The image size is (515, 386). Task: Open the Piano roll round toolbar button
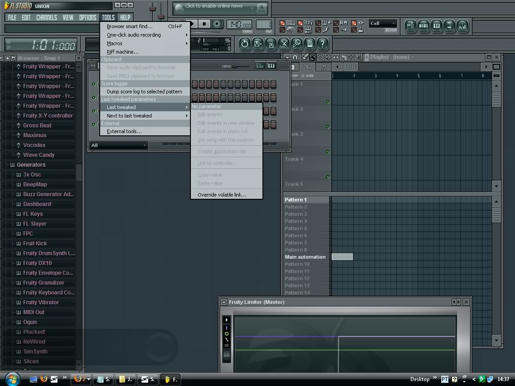[436, 26]
